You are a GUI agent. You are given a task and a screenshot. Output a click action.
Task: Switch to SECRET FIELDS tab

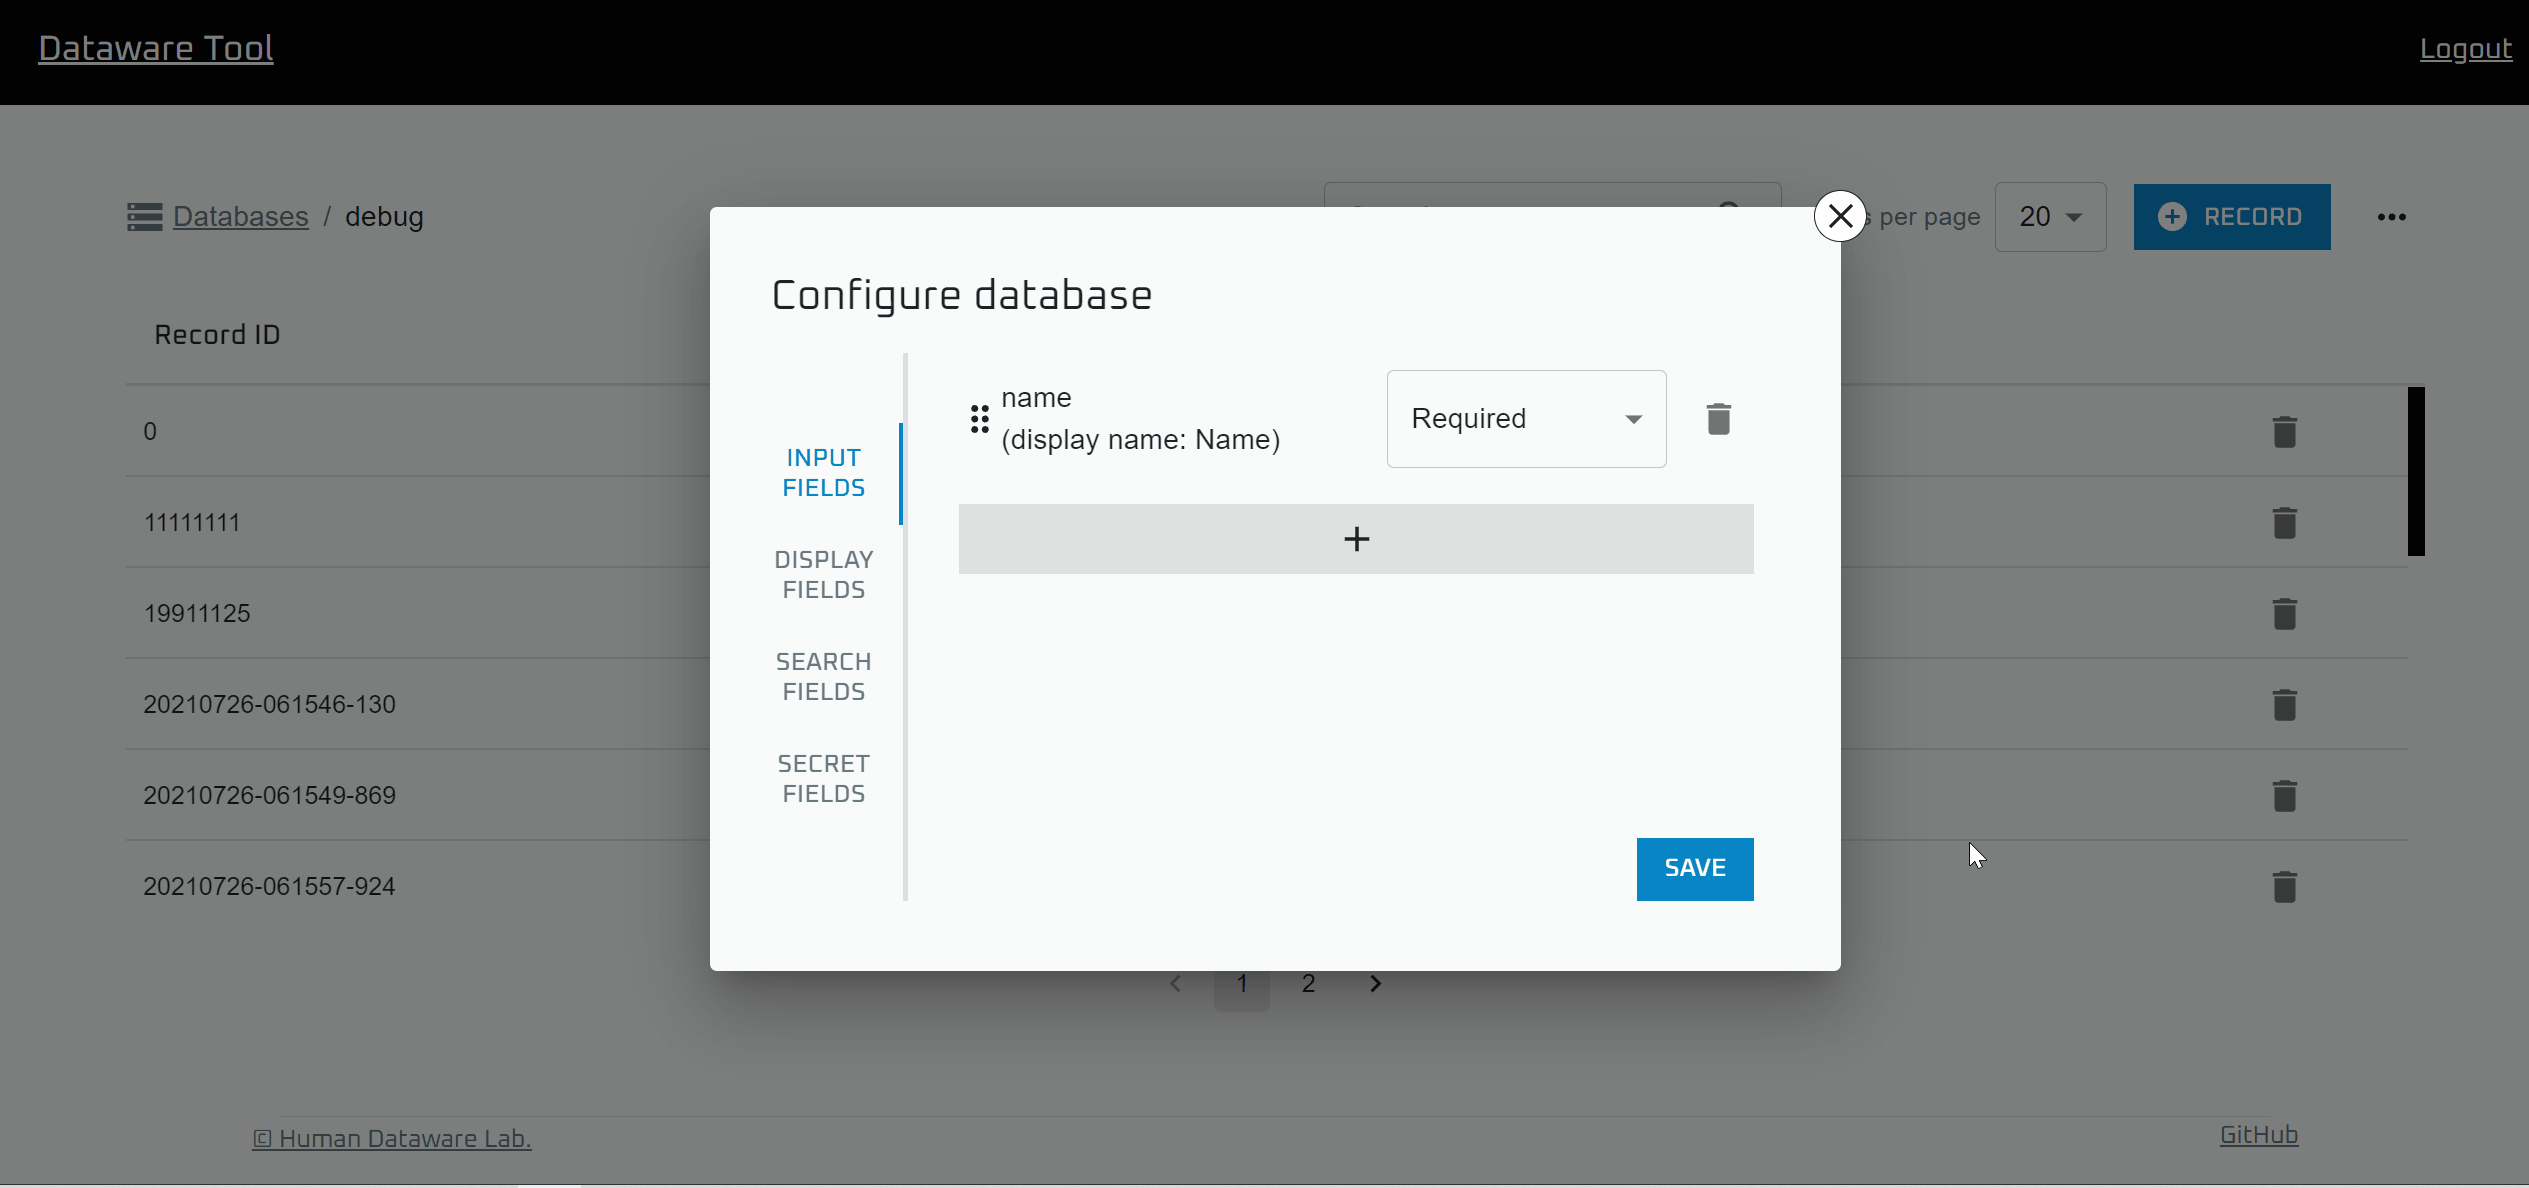pos(822,778)
